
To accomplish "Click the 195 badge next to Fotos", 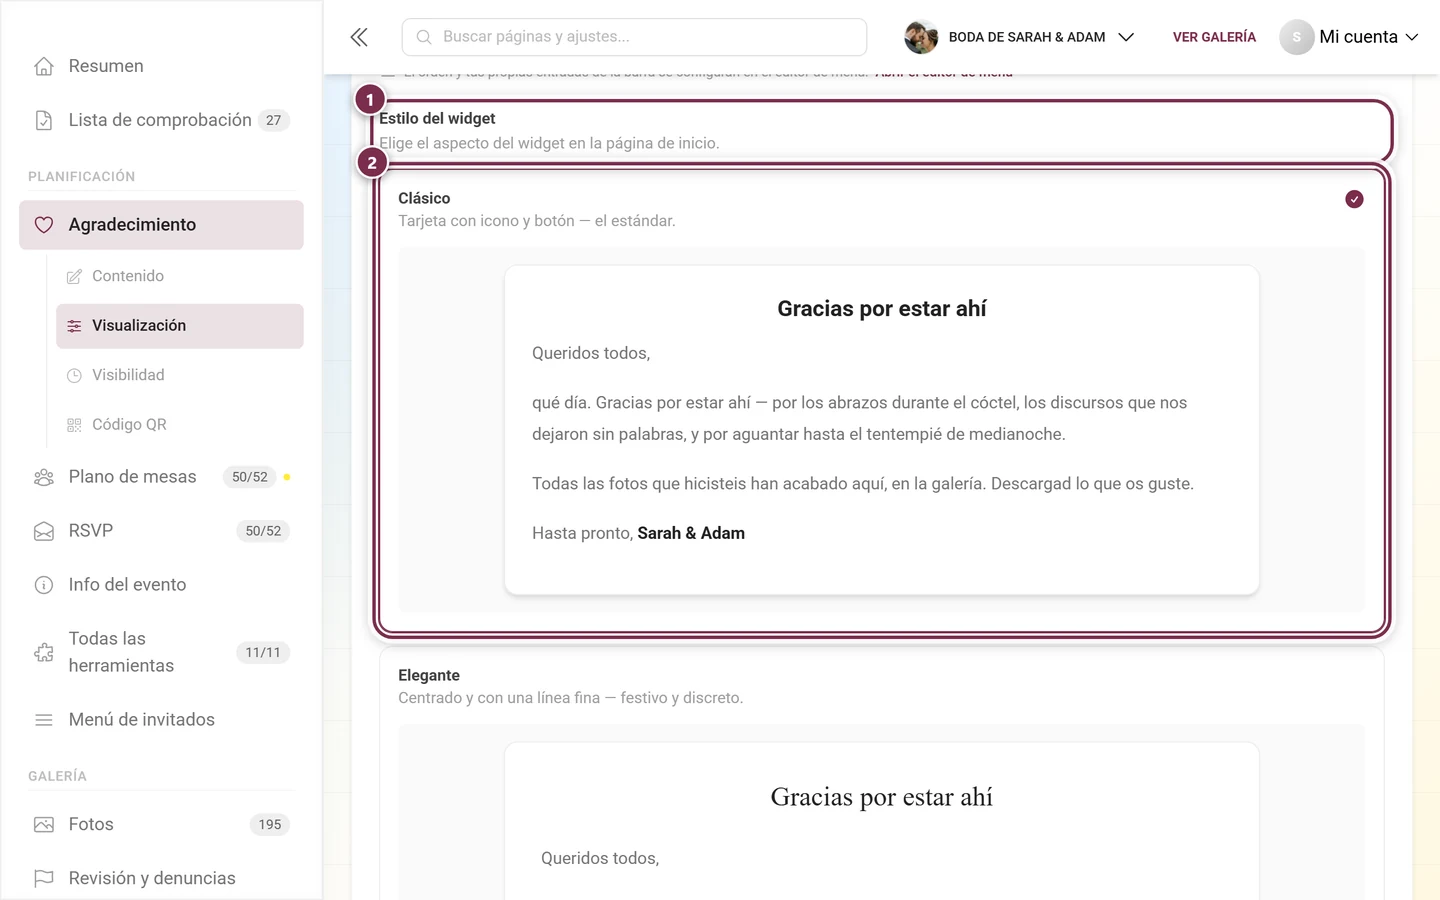I will (x=270, y=824).
